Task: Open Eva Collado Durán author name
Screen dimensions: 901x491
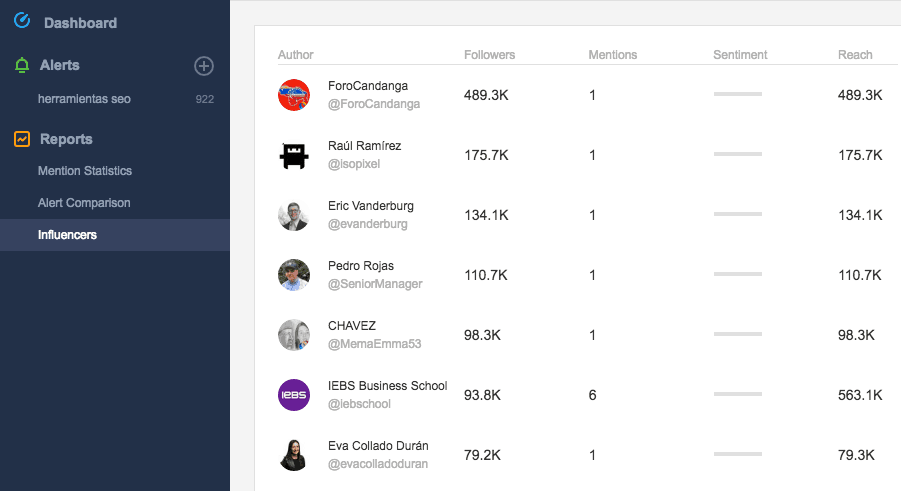Action: [378, 446]
